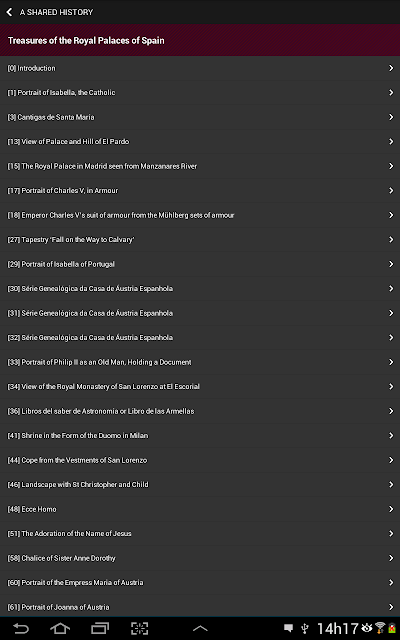
Task: Expand the Introduction entry chevron
Action: pyautogui.click(x=391, y=68)
